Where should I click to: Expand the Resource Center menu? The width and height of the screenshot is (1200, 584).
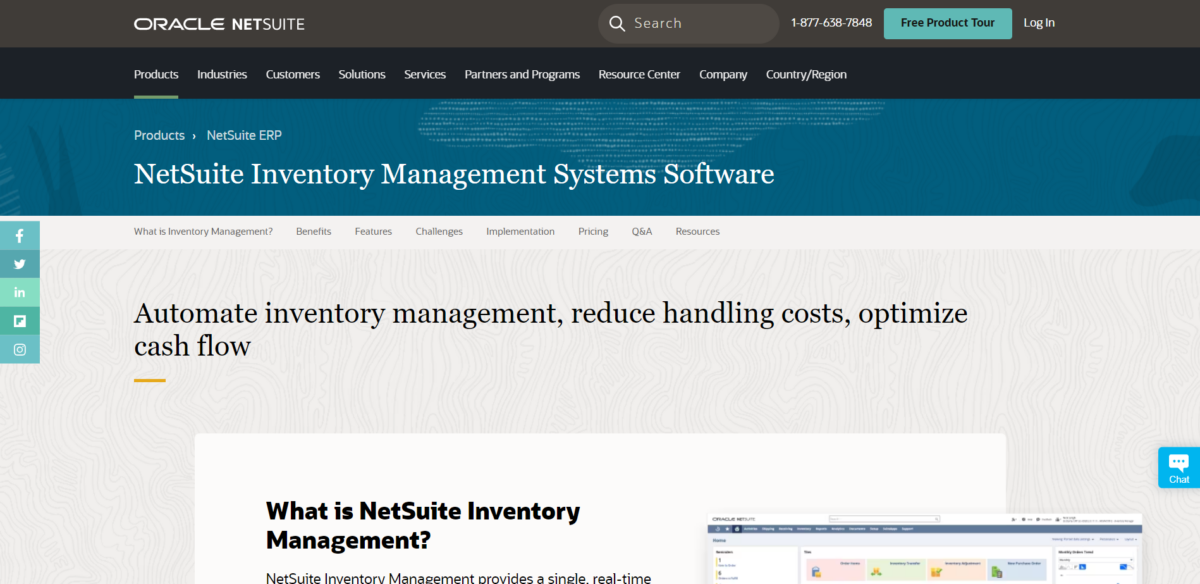point(639,74)
